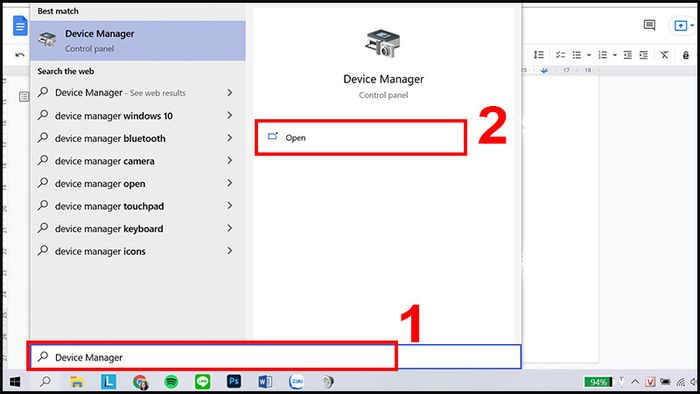Open LINE messenger from the taskbar
The height and width of the screenshot is (394, 700).
(202, 382)
